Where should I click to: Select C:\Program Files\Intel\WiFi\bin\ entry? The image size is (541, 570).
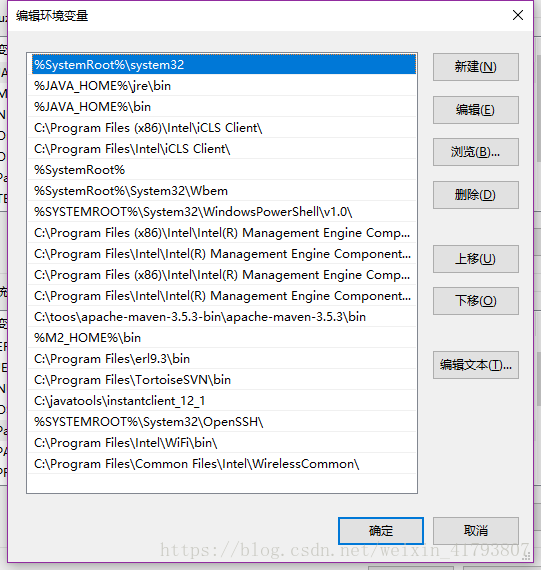click(222, 443)
